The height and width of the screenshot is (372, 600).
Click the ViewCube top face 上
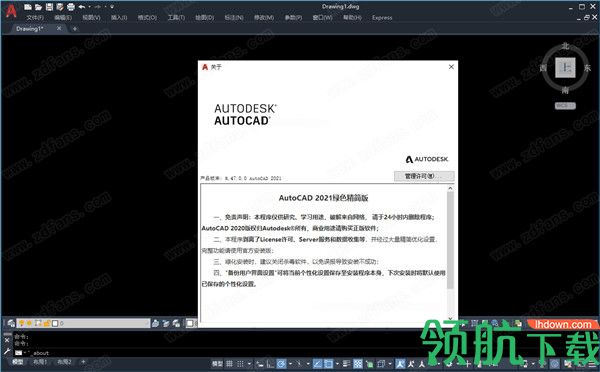565,68
